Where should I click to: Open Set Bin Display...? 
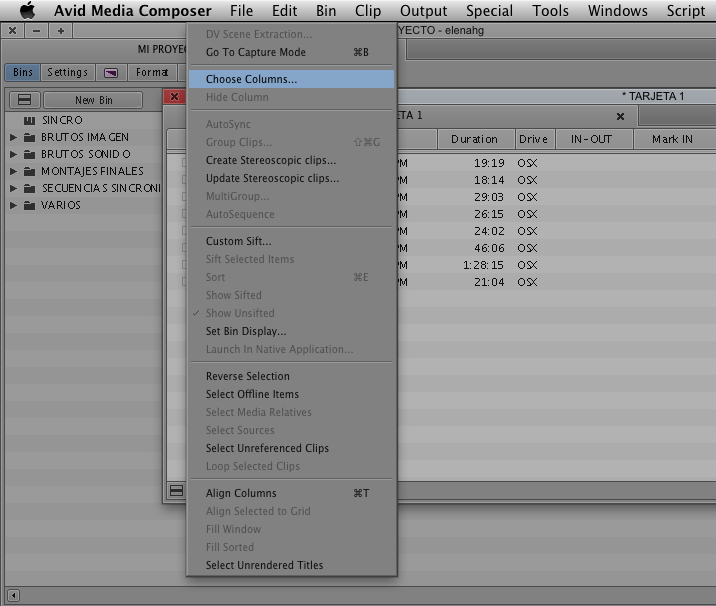(x=291, y=331)
